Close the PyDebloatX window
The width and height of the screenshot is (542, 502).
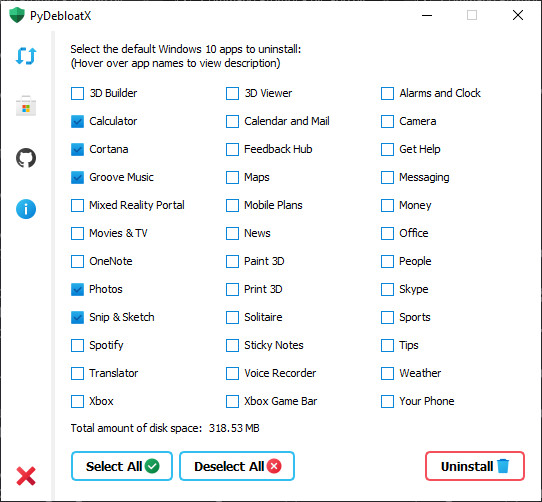coord(517,15)
